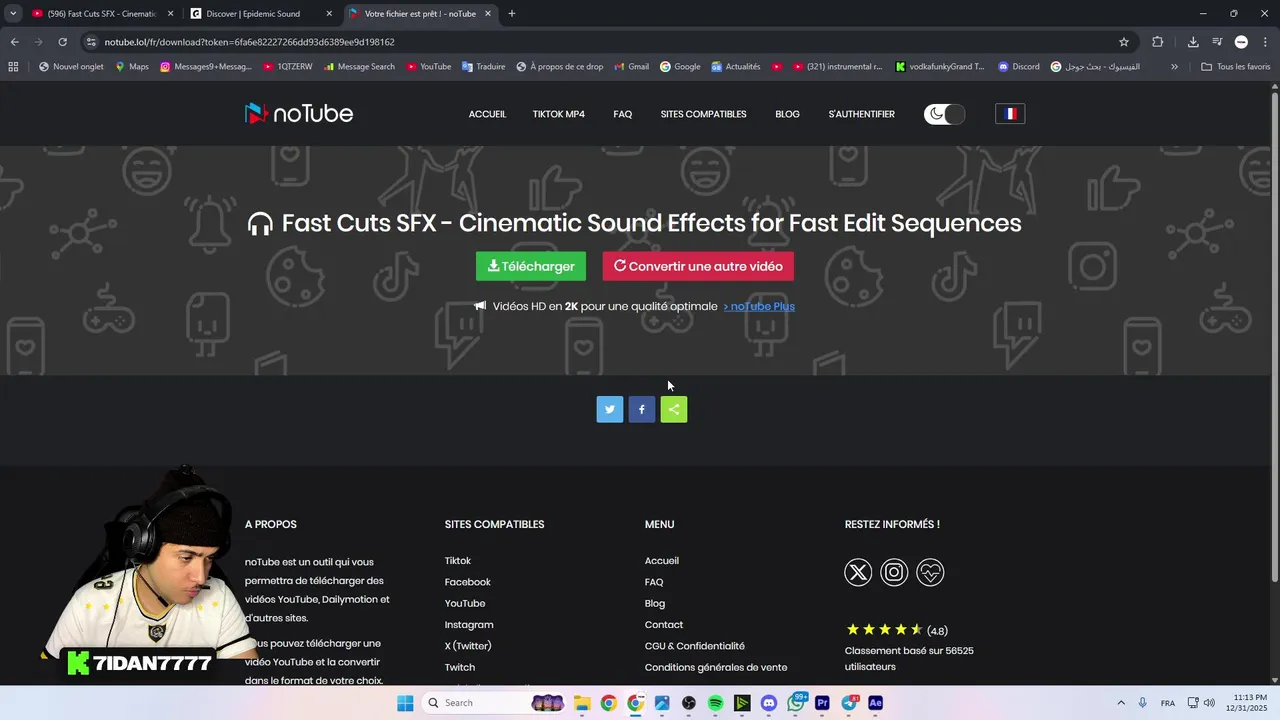Follow the noTube Plus link

tap(759, 306)
